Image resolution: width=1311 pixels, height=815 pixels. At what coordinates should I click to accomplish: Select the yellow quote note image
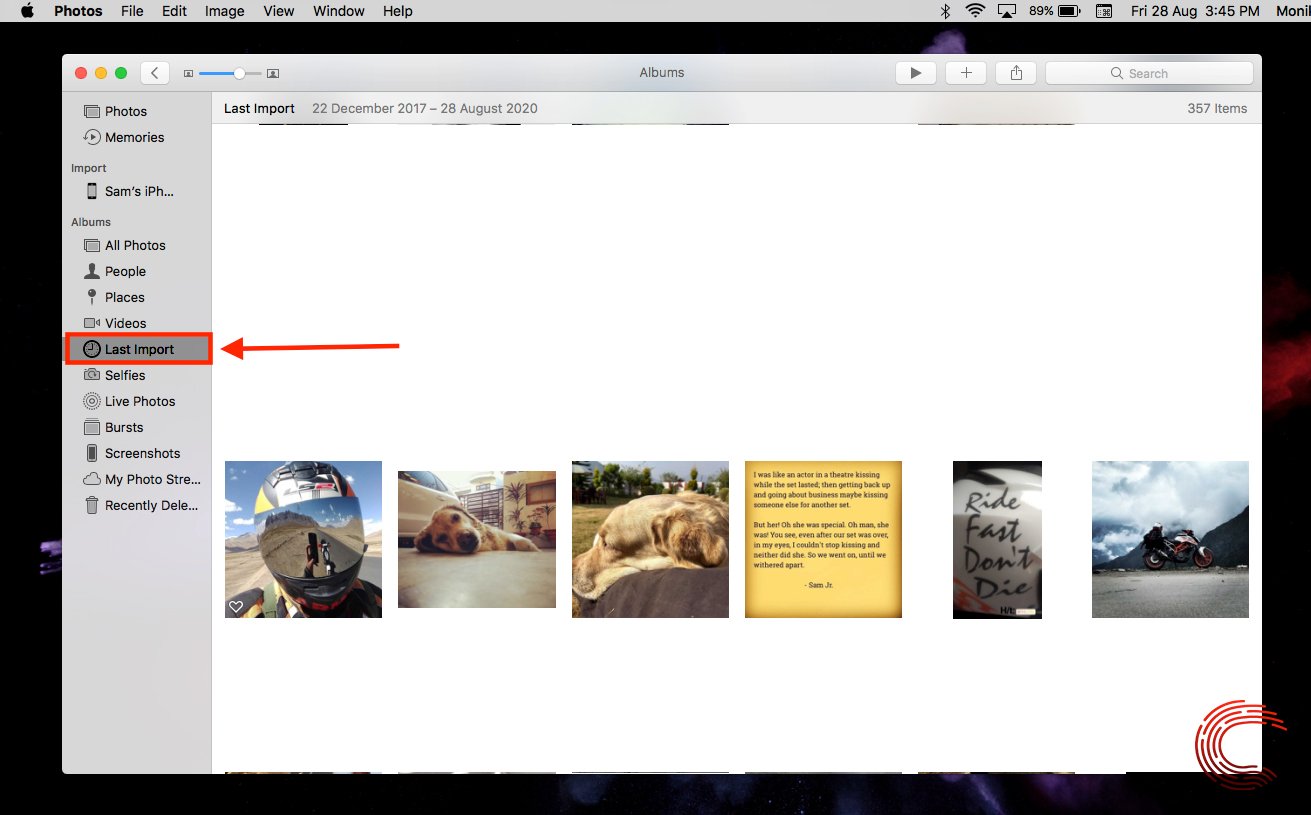[823, 539]
